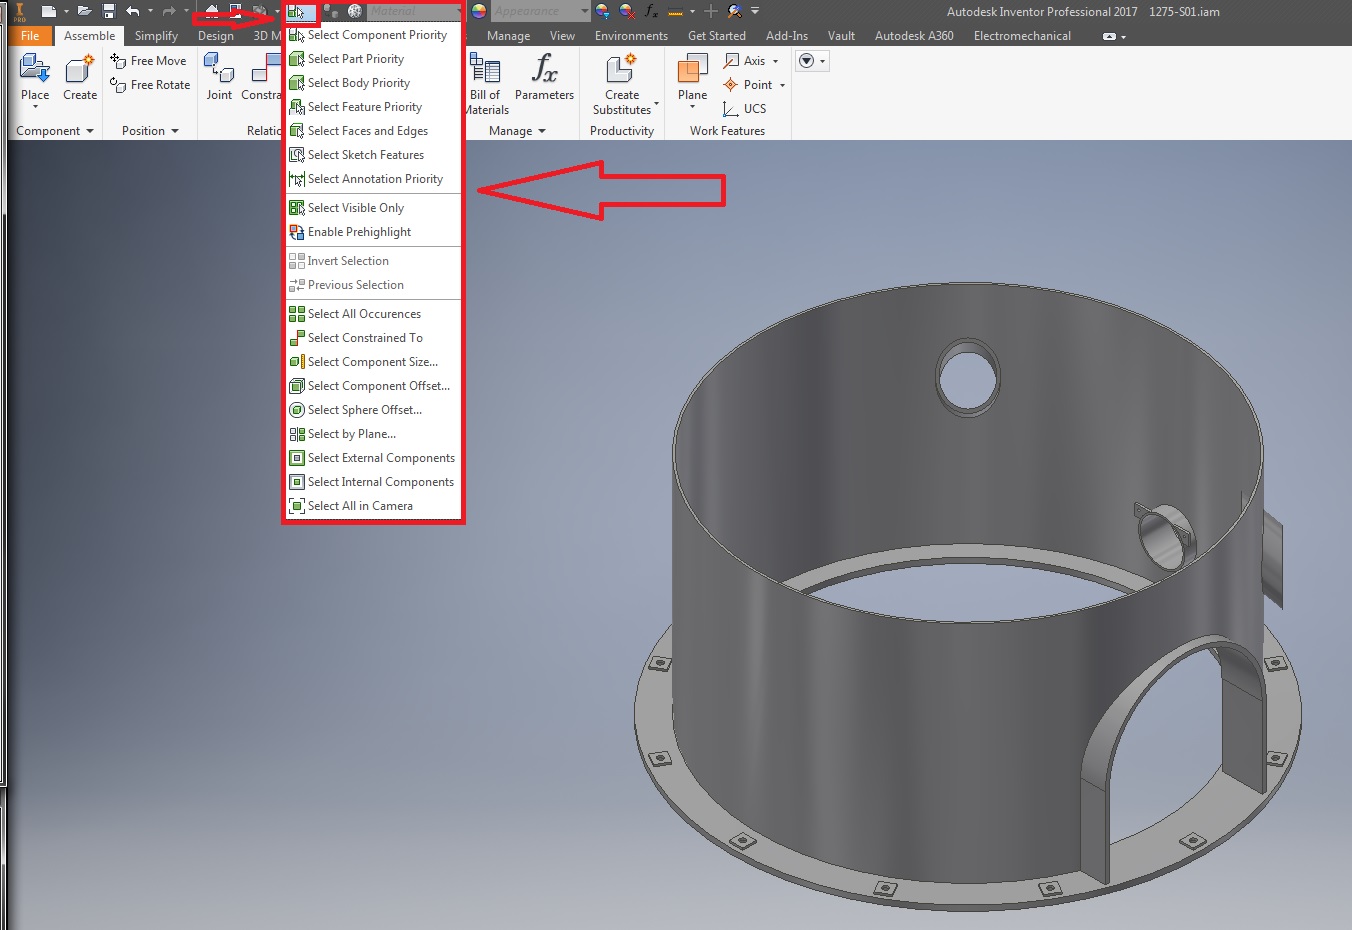Viewport: 1352px width, 930px height.
Task: Switch to the Simplify tab
Action: (156, 36)
